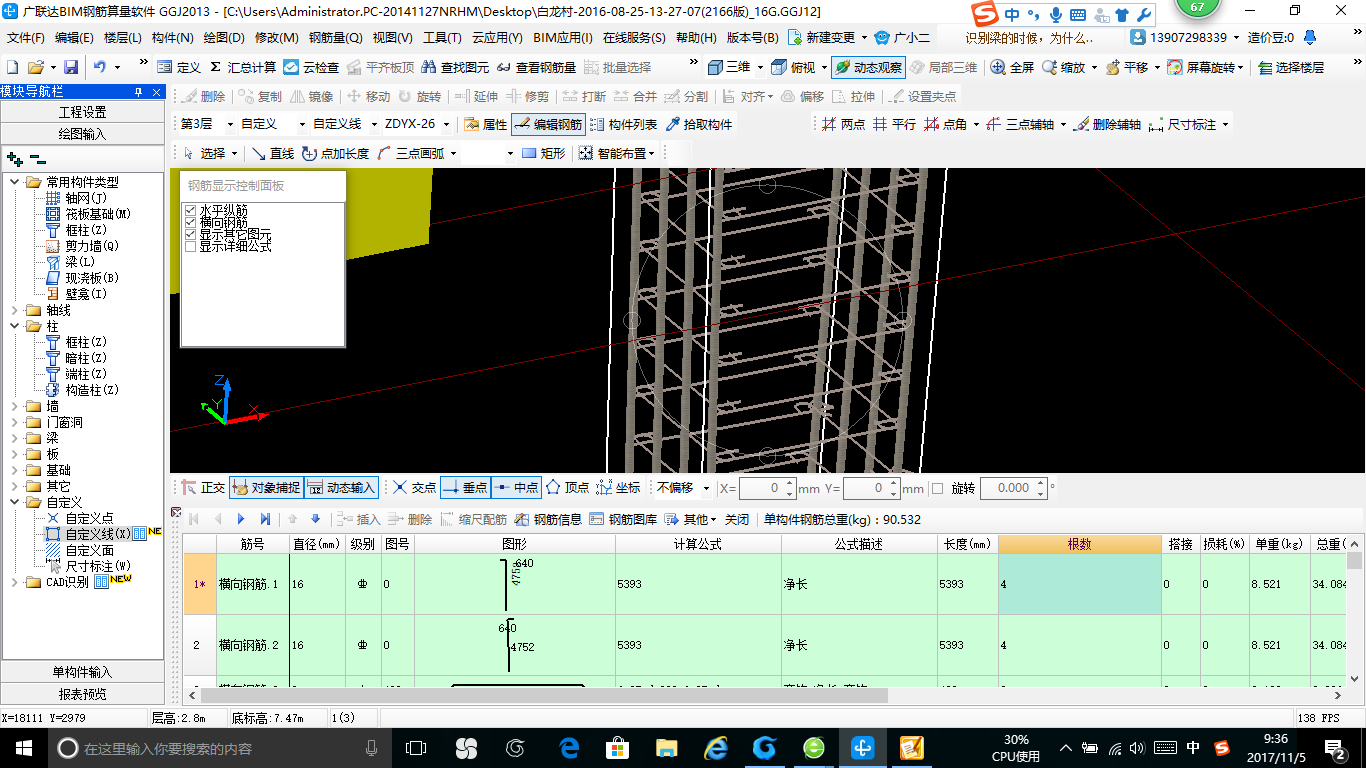Toggle 垂点 perpendicular snap
Image resolution: width=1366 pixels, height=768 pixels.
point(464,488)
